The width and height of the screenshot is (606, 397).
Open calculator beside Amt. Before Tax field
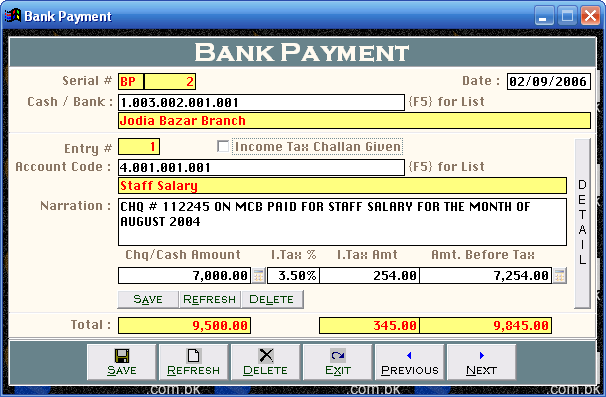click(560, 276)
